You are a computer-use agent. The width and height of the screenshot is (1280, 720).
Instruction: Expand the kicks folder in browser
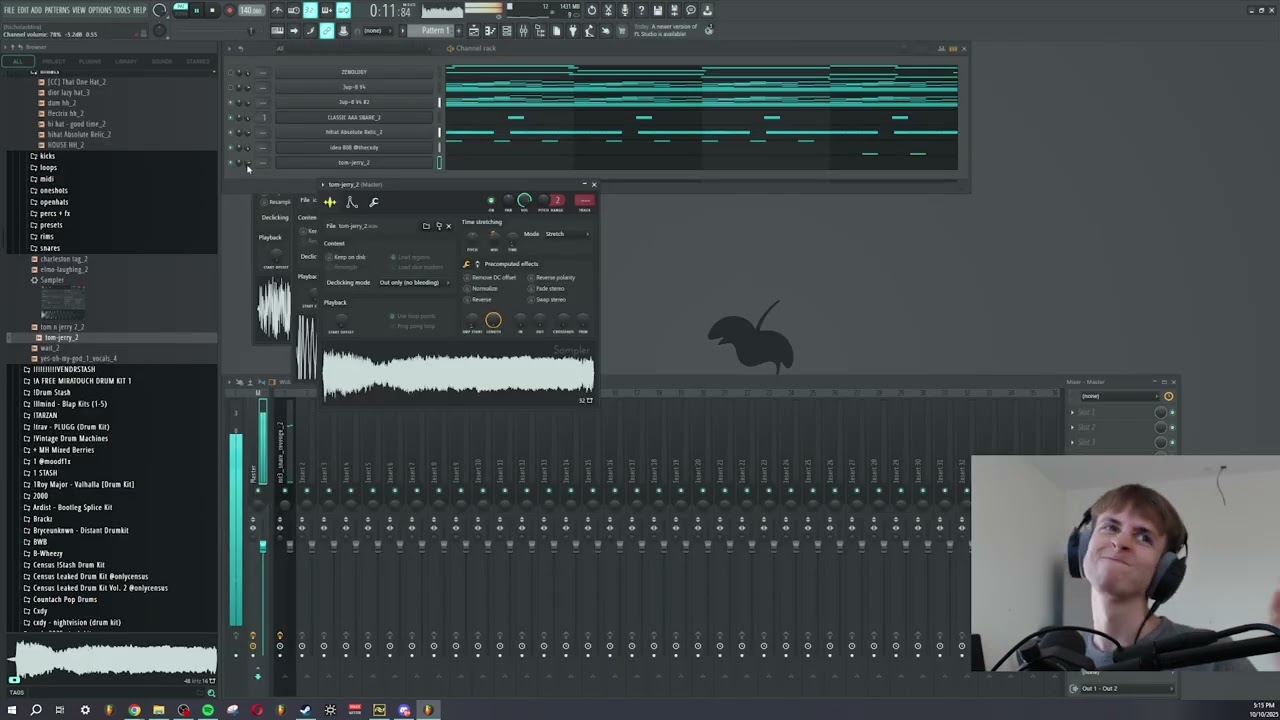pos(47,156)
